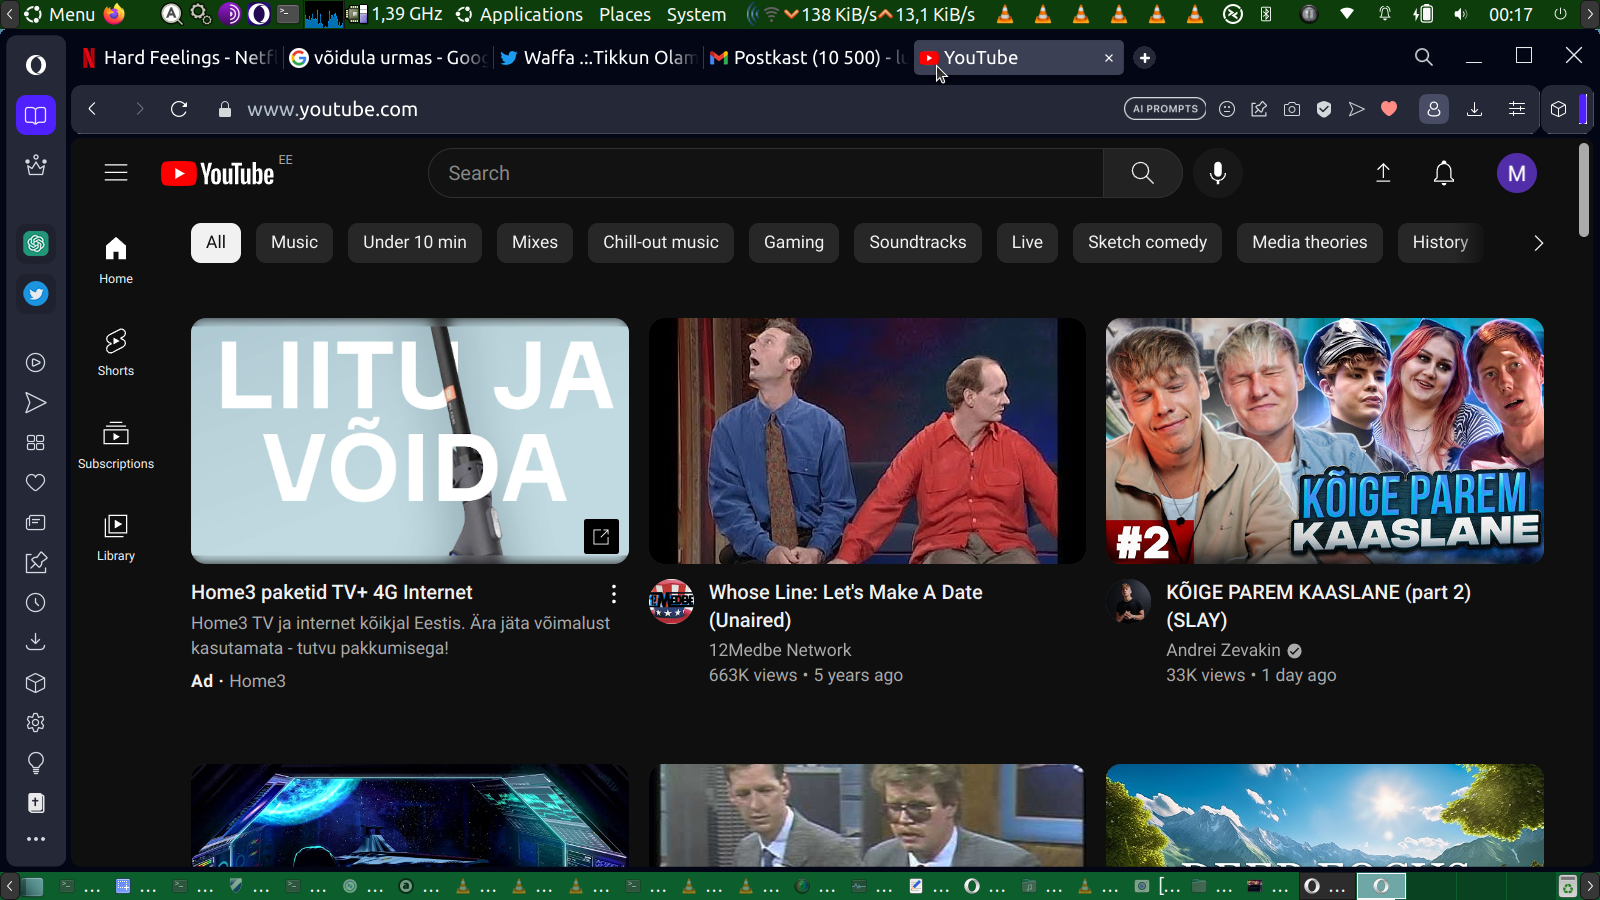Open a new browser tab

tap(1145, 58)
